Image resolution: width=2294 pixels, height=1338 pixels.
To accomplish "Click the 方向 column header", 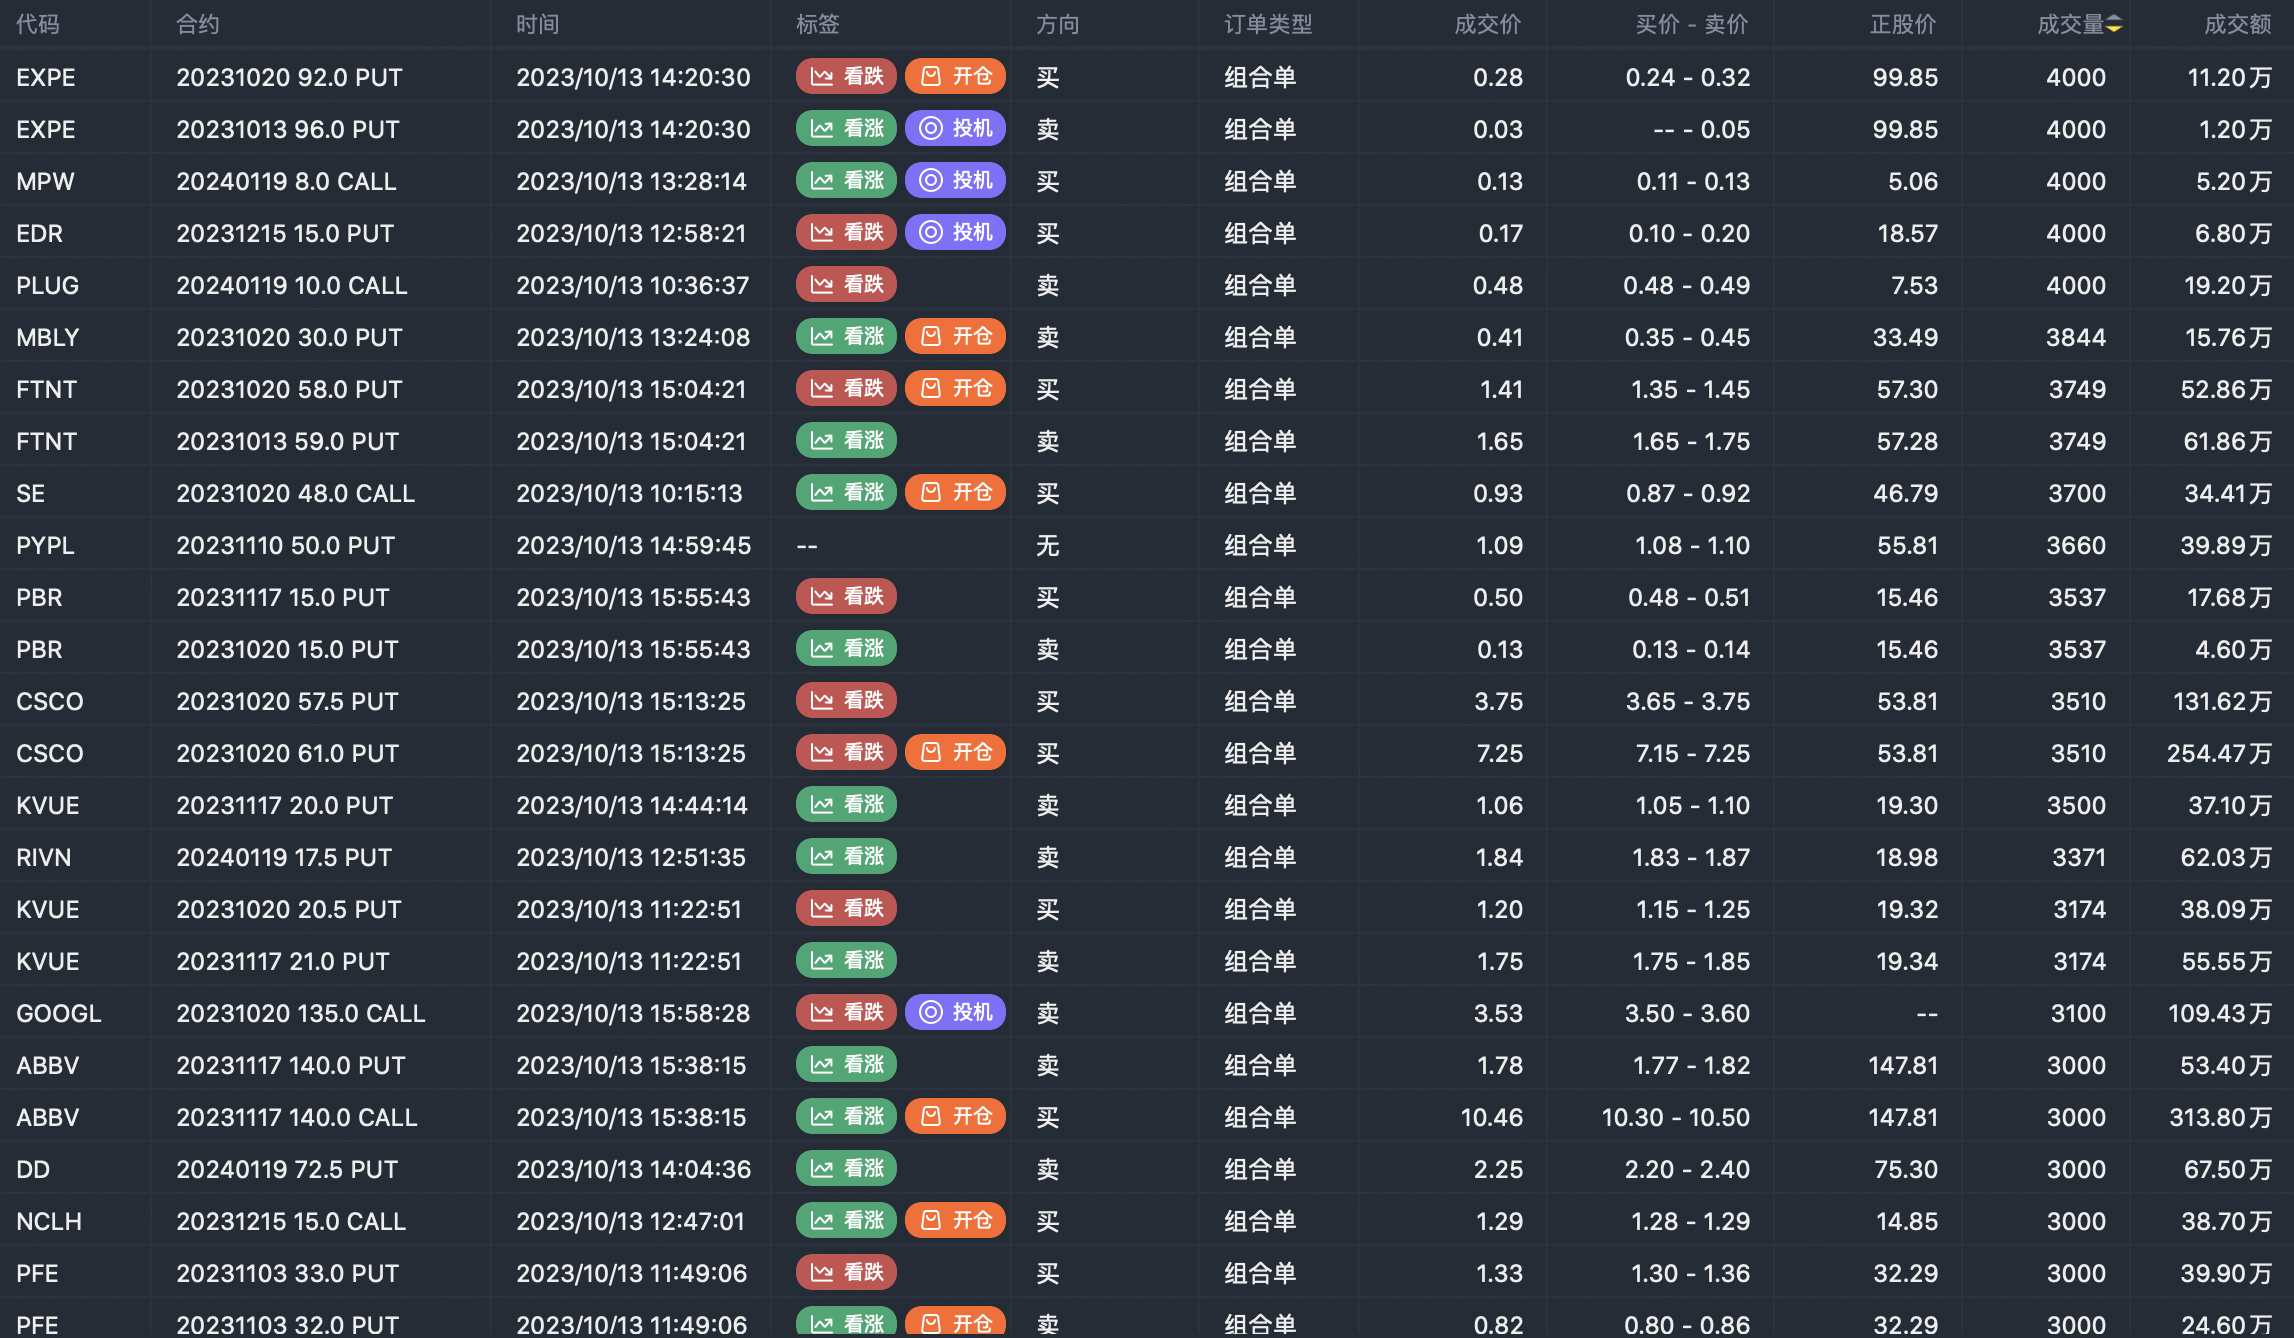I will pyautogui.click(x=1058, y=25).
